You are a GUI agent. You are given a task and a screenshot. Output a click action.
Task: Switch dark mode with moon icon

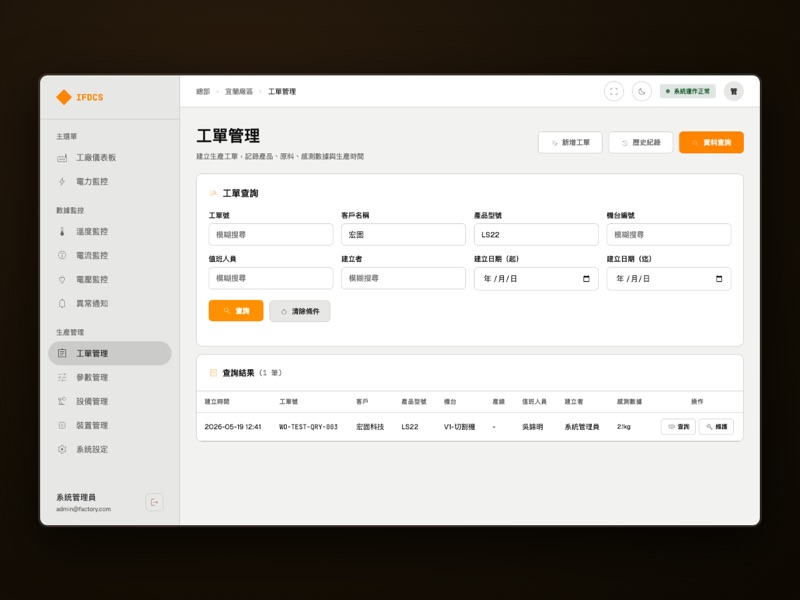642,91
